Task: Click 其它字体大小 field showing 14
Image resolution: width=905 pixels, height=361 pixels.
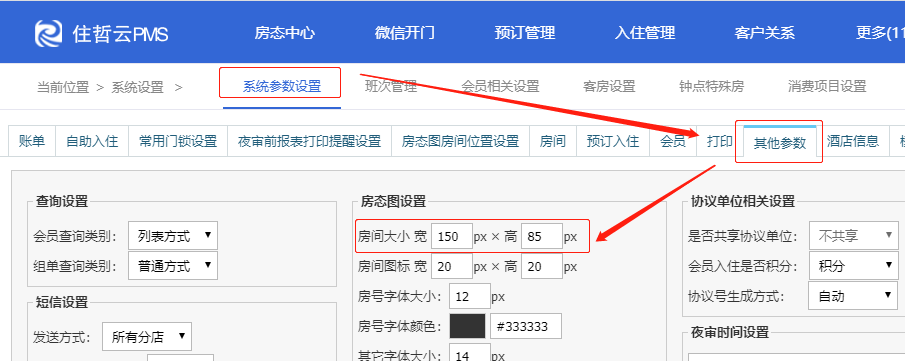Action: (x=470, y=353)
